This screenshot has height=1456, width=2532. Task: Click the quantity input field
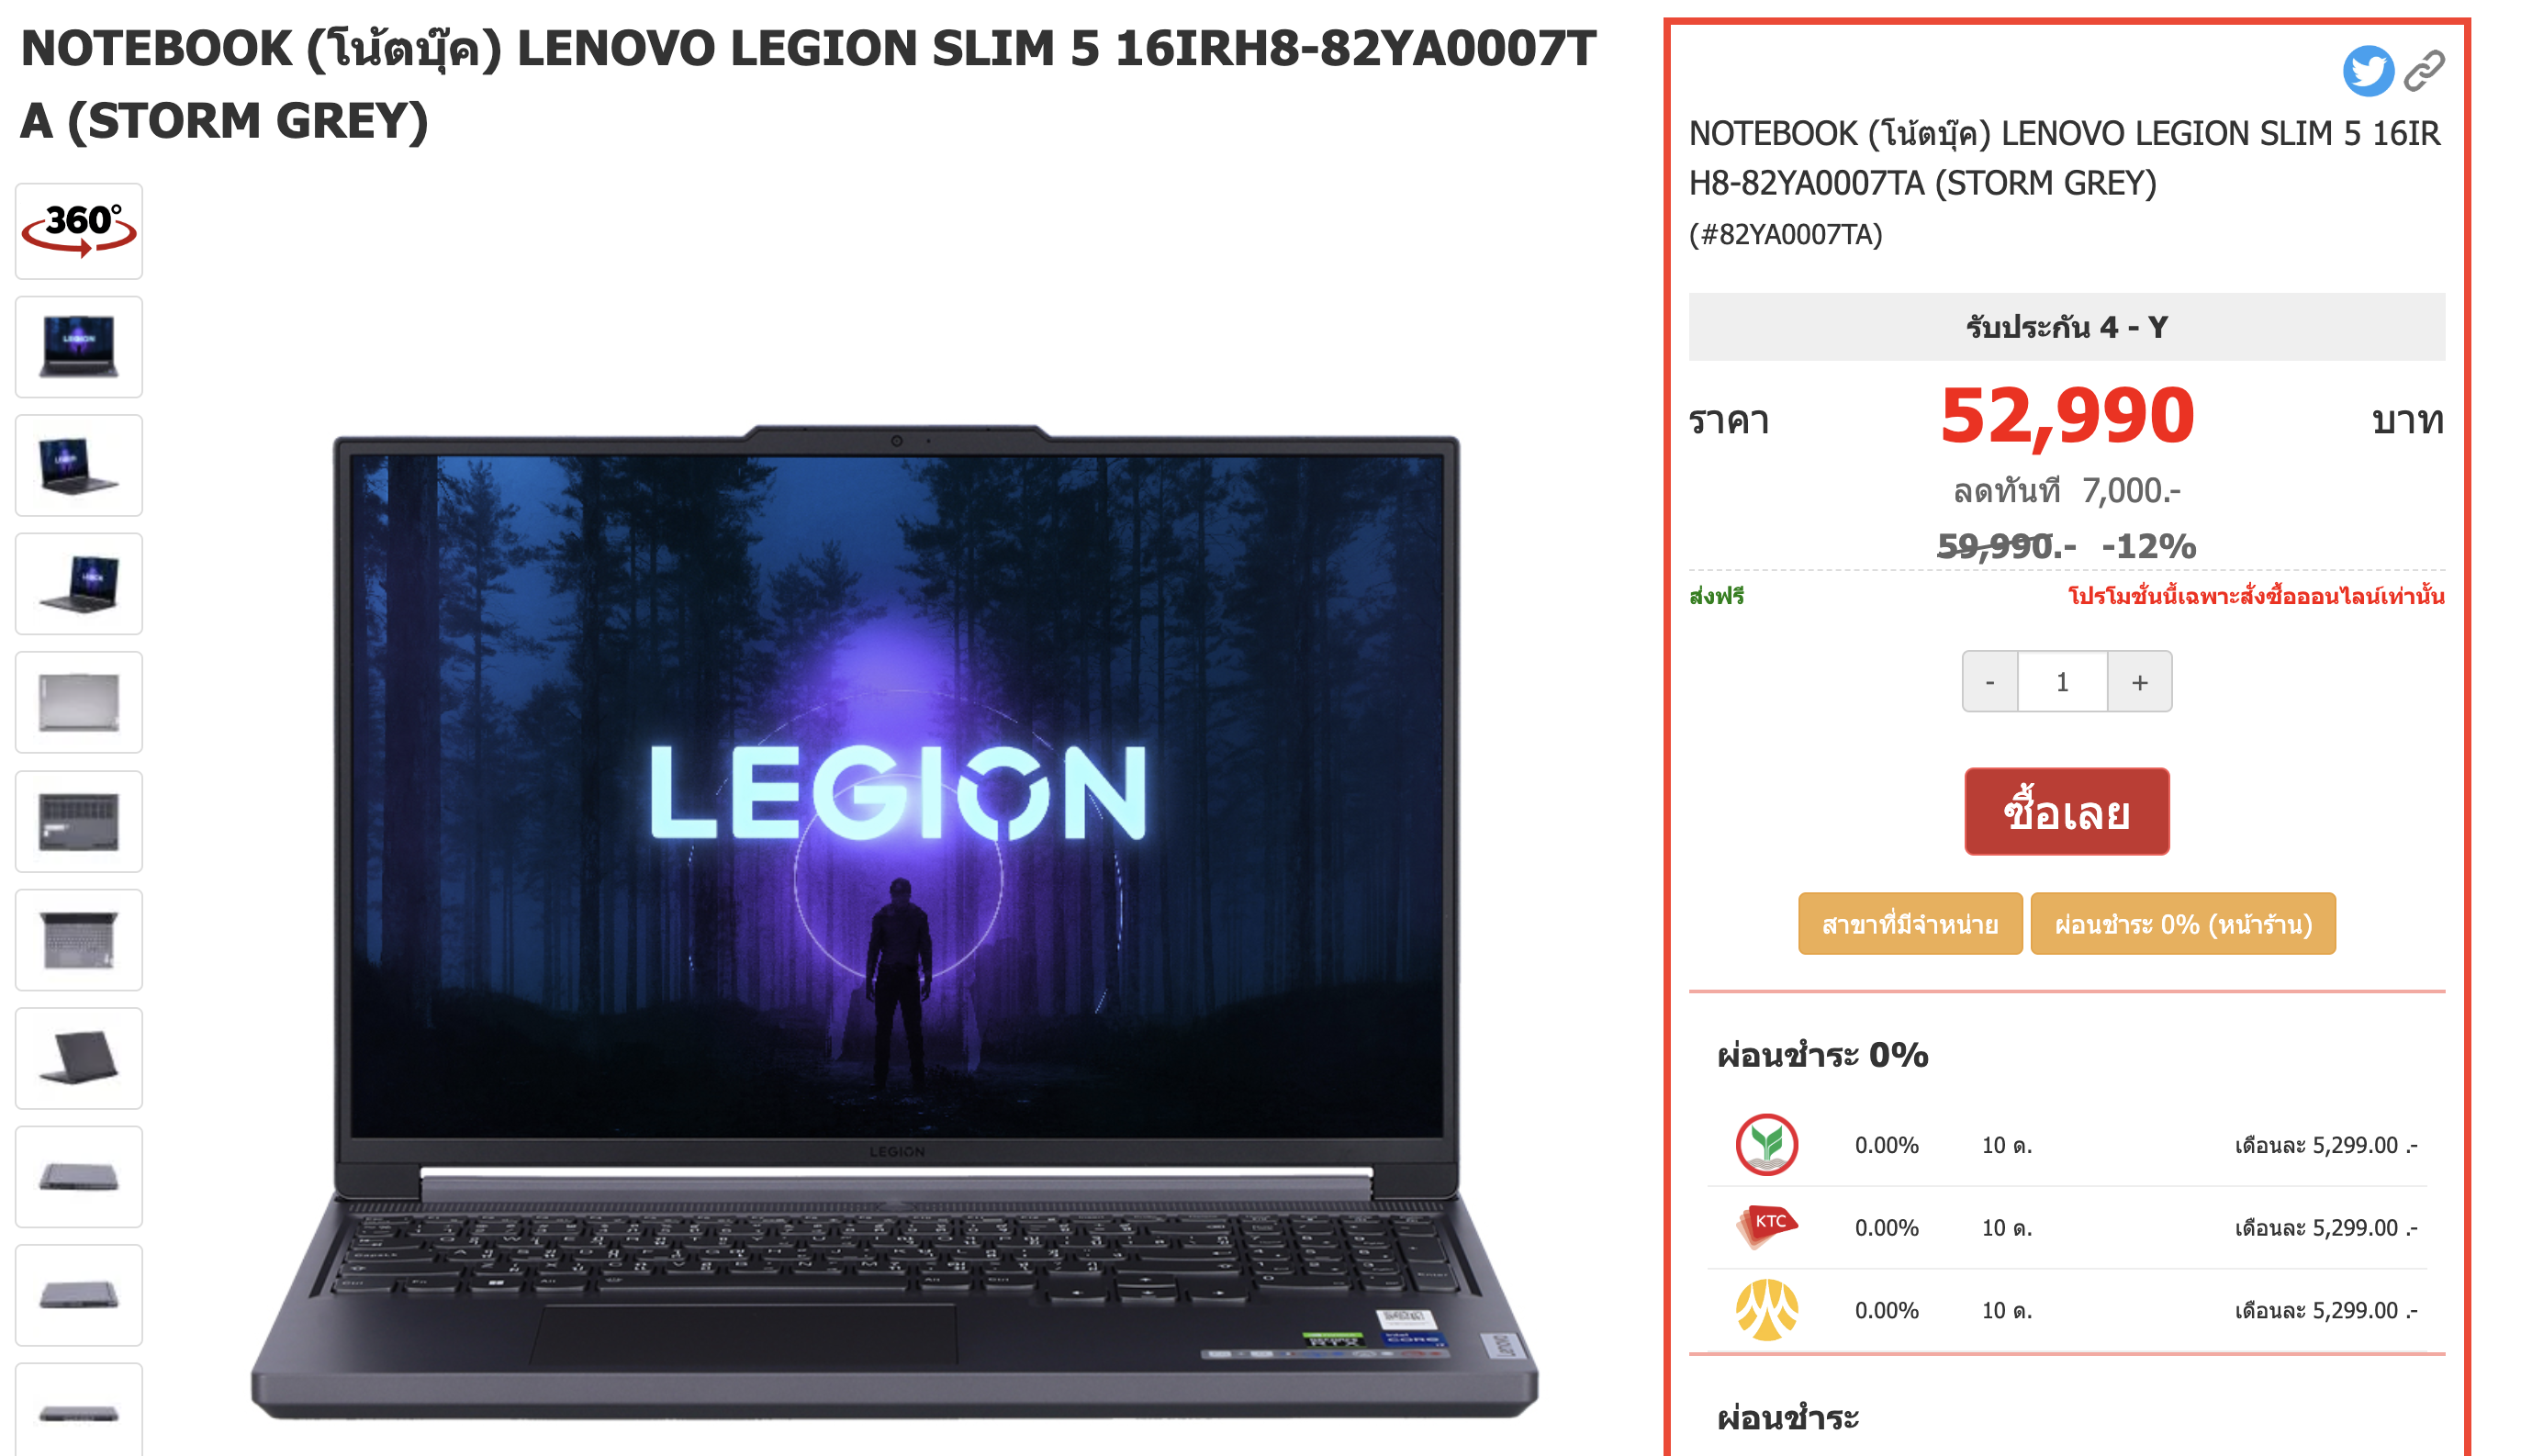tap(2062, 682)
